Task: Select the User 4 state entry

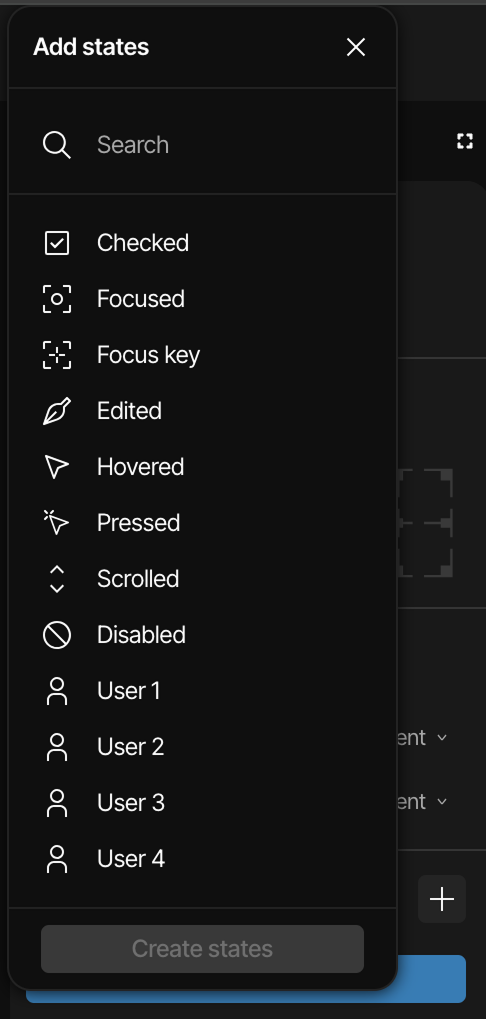Action: tap(202, 858)
